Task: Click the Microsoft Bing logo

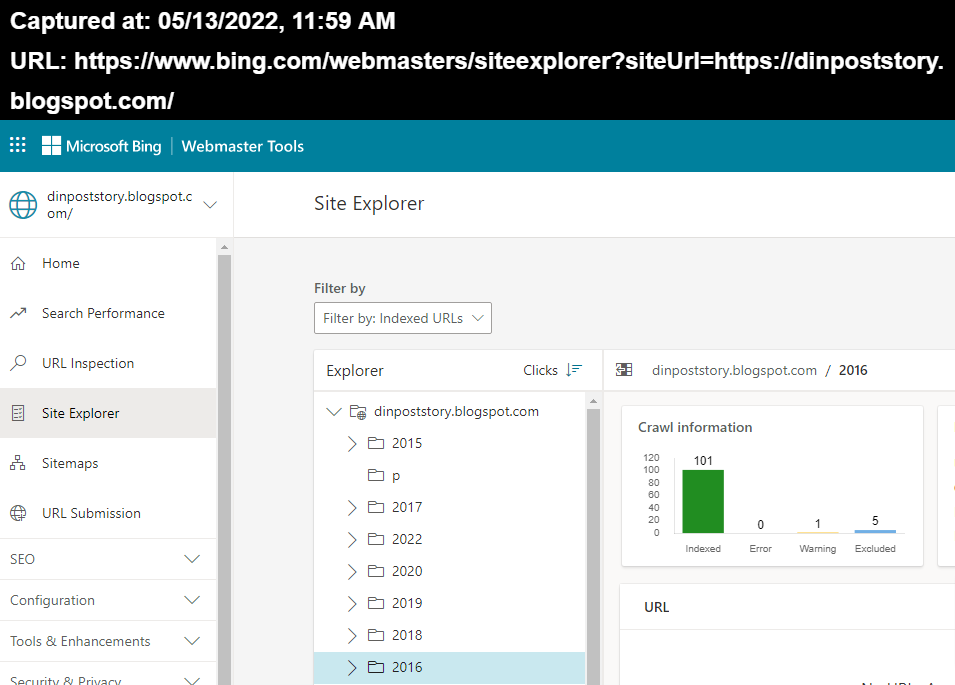Action: click(x=102, y=146)
